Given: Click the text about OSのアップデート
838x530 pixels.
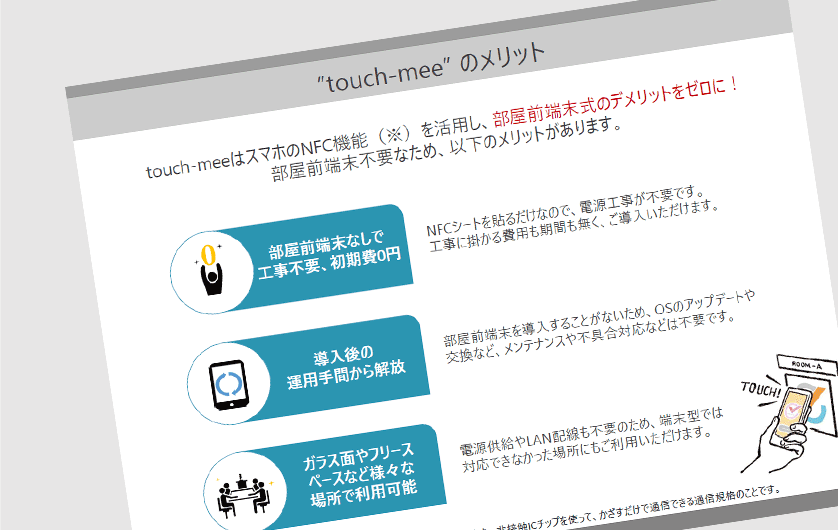Looking at the screenshot, I should click(x=599, y=317).
